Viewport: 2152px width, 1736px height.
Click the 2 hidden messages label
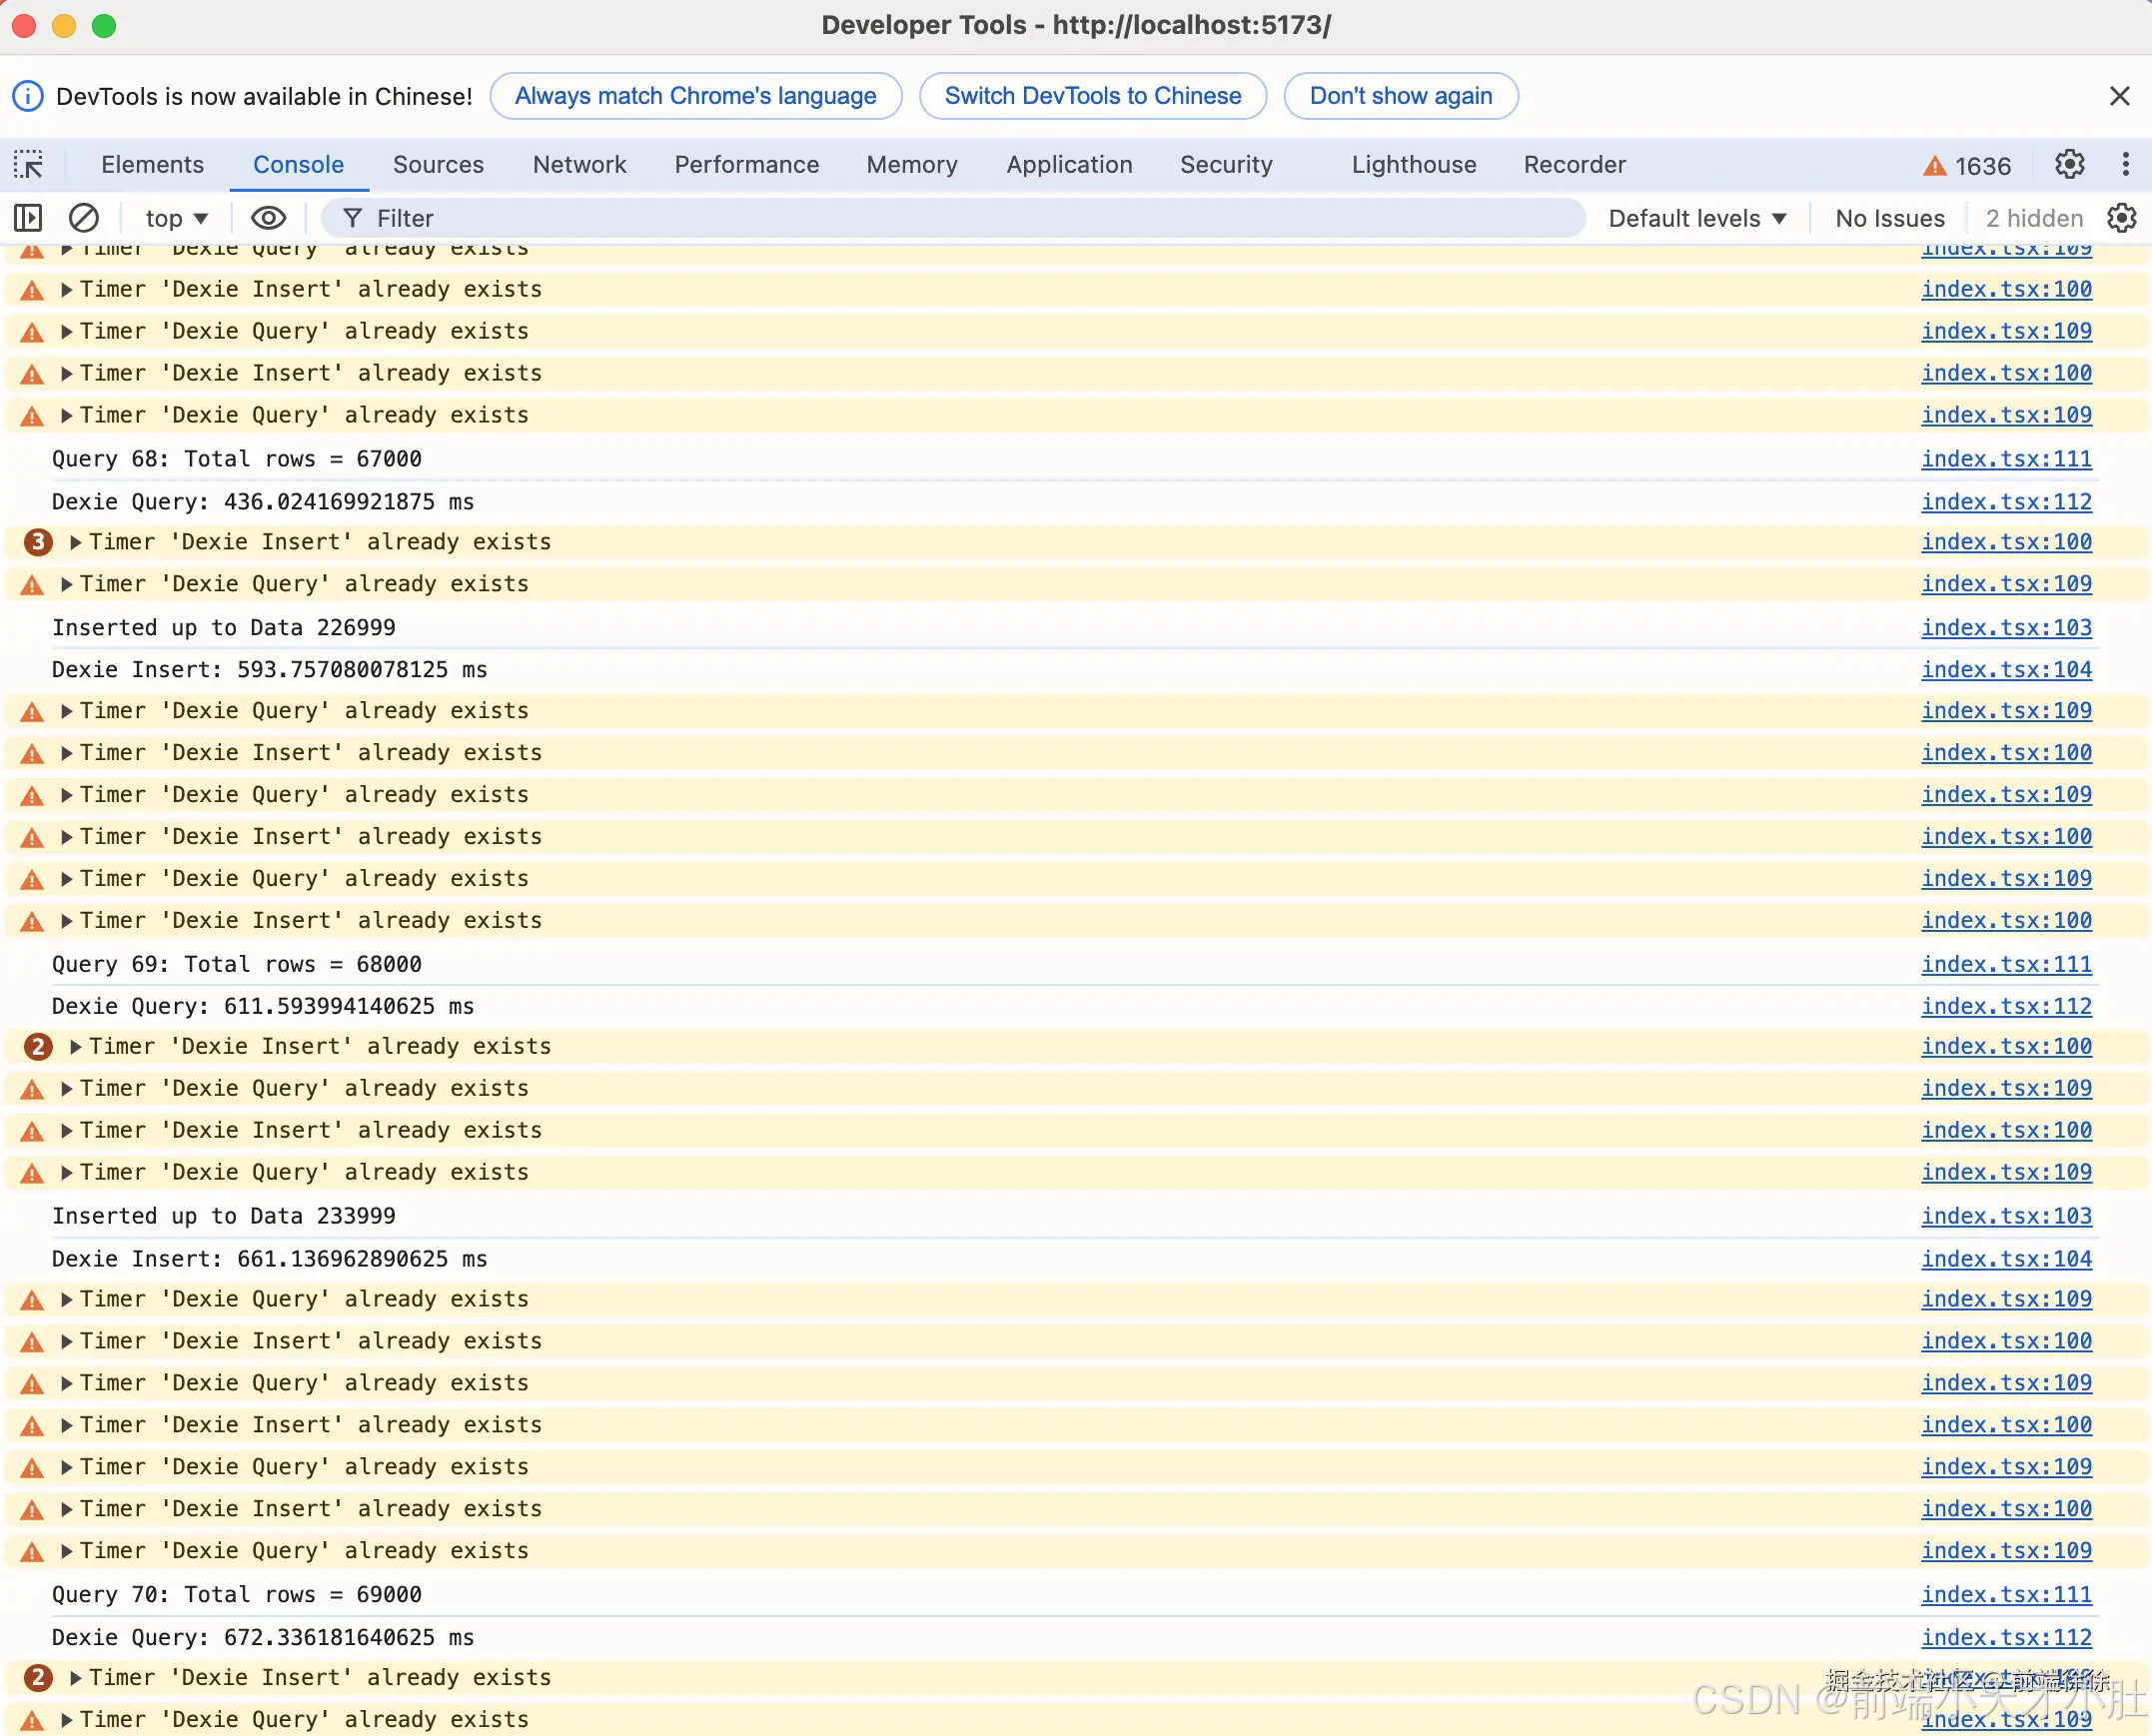point(2034,218)
